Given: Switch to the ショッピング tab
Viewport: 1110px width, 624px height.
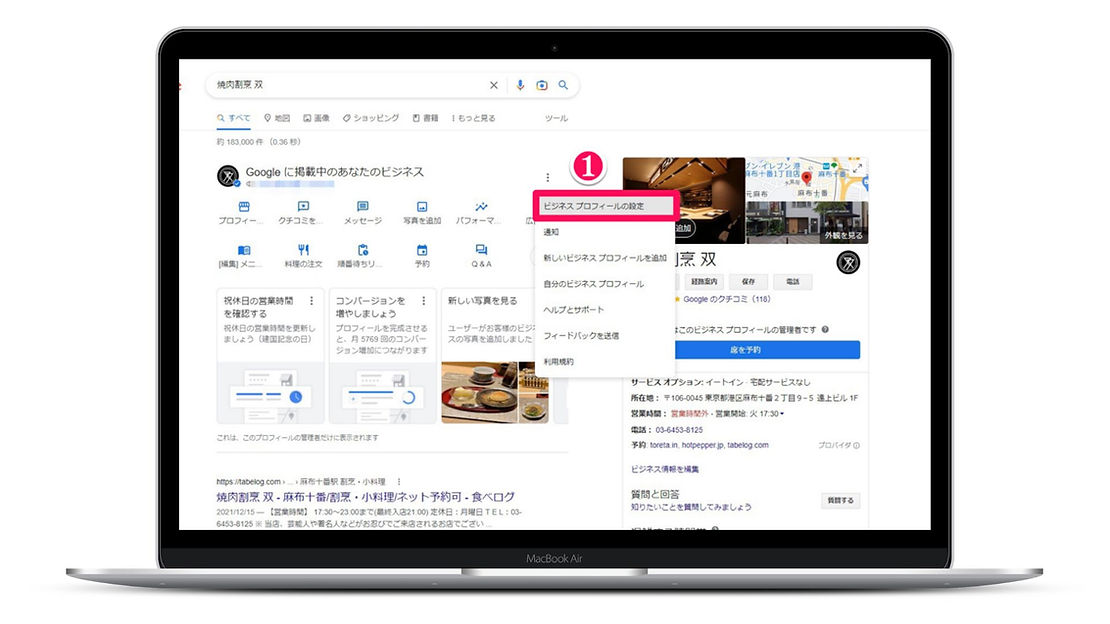Looking at the screenshot, I should click(371, 118).
